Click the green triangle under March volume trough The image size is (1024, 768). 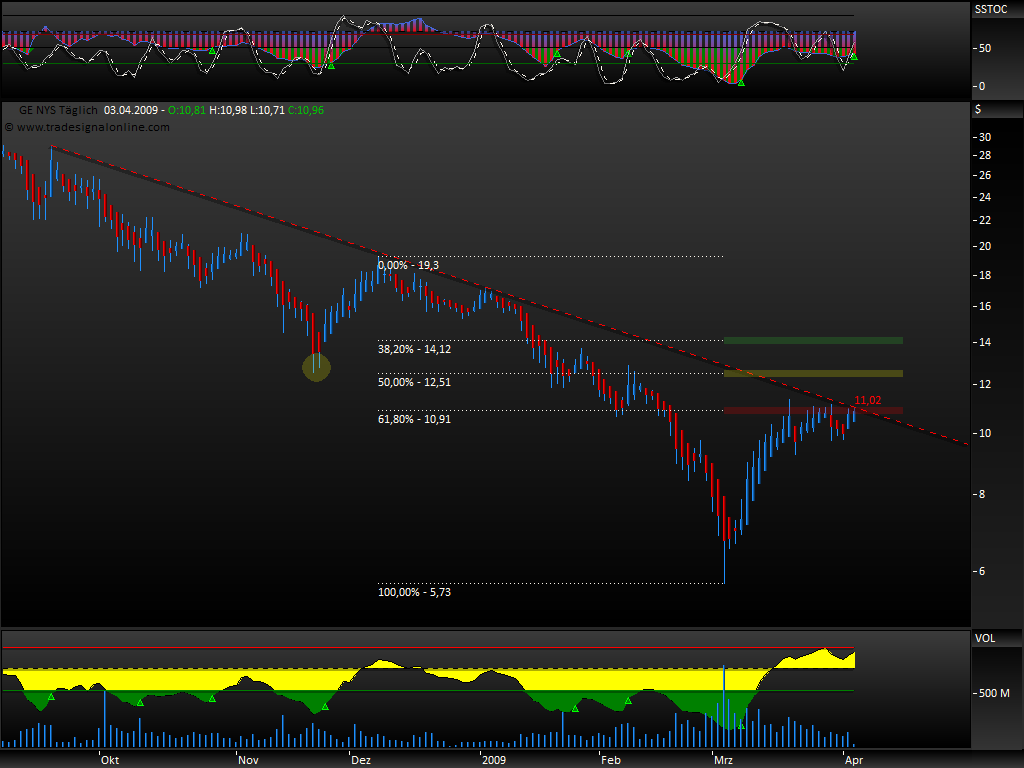tap(741, 726)
